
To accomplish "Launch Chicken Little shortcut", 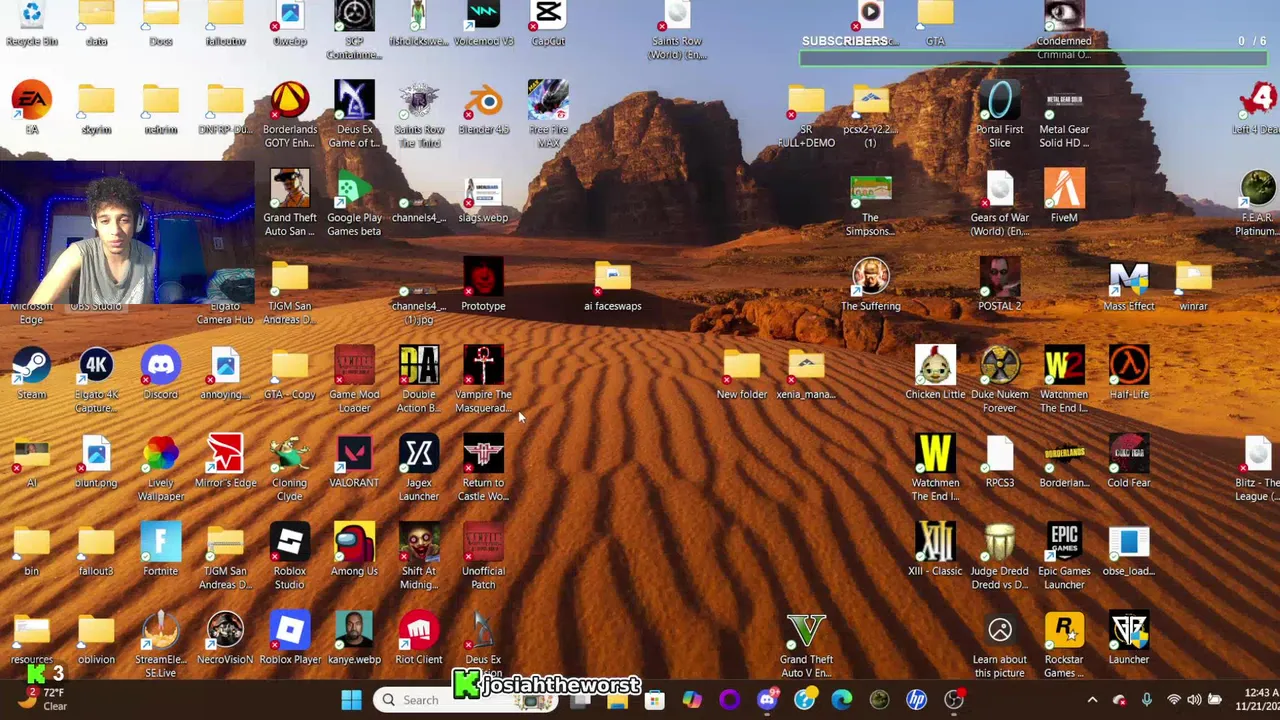I will [935, 374].
